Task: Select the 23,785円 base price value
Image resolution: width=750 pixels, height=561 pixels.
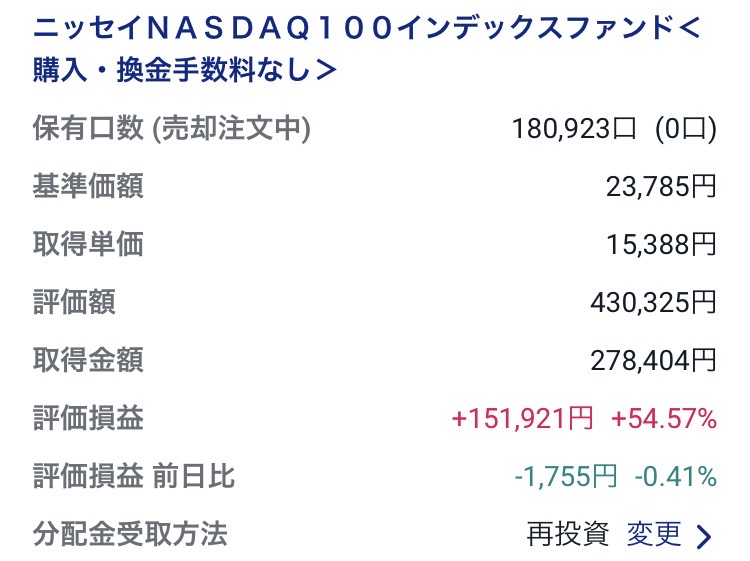Action: (662, 187)
